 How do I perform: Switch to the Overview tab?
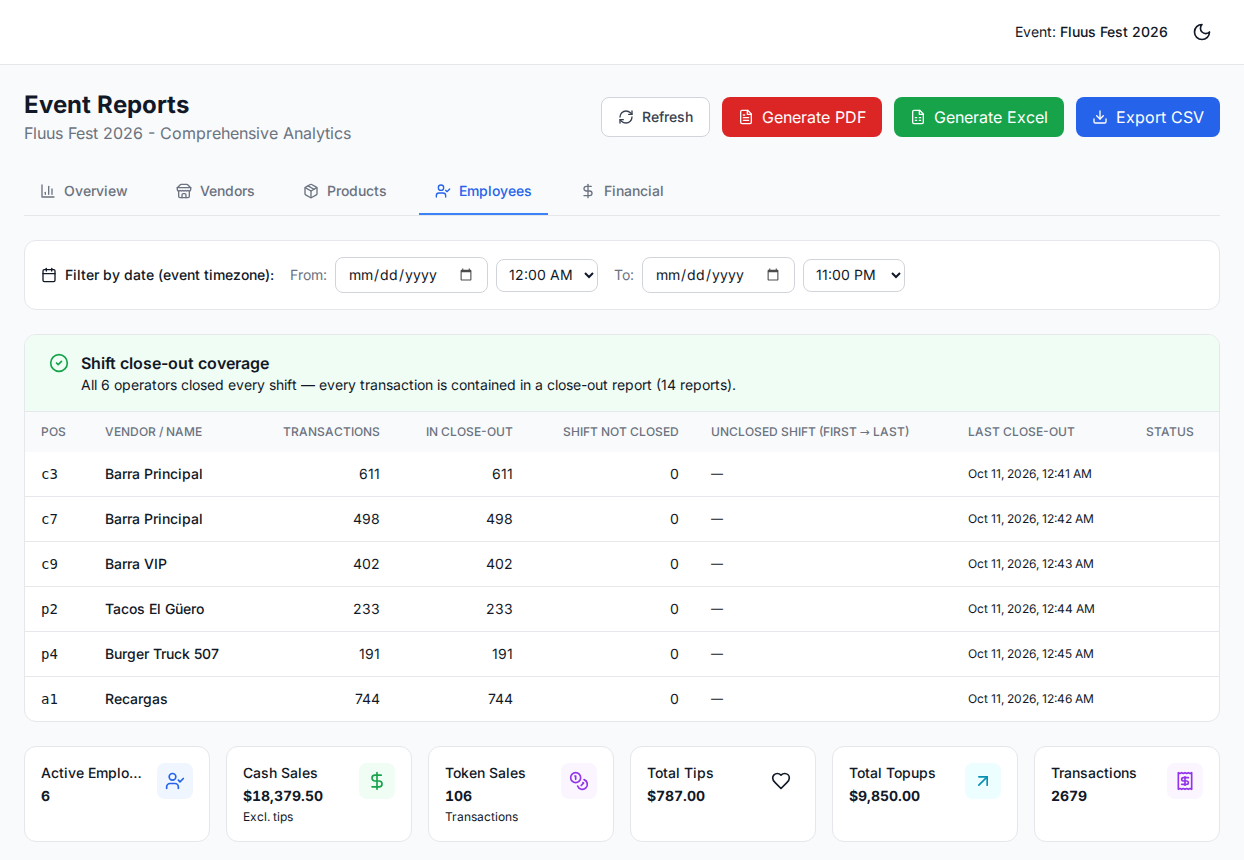[x=84, y=191]
